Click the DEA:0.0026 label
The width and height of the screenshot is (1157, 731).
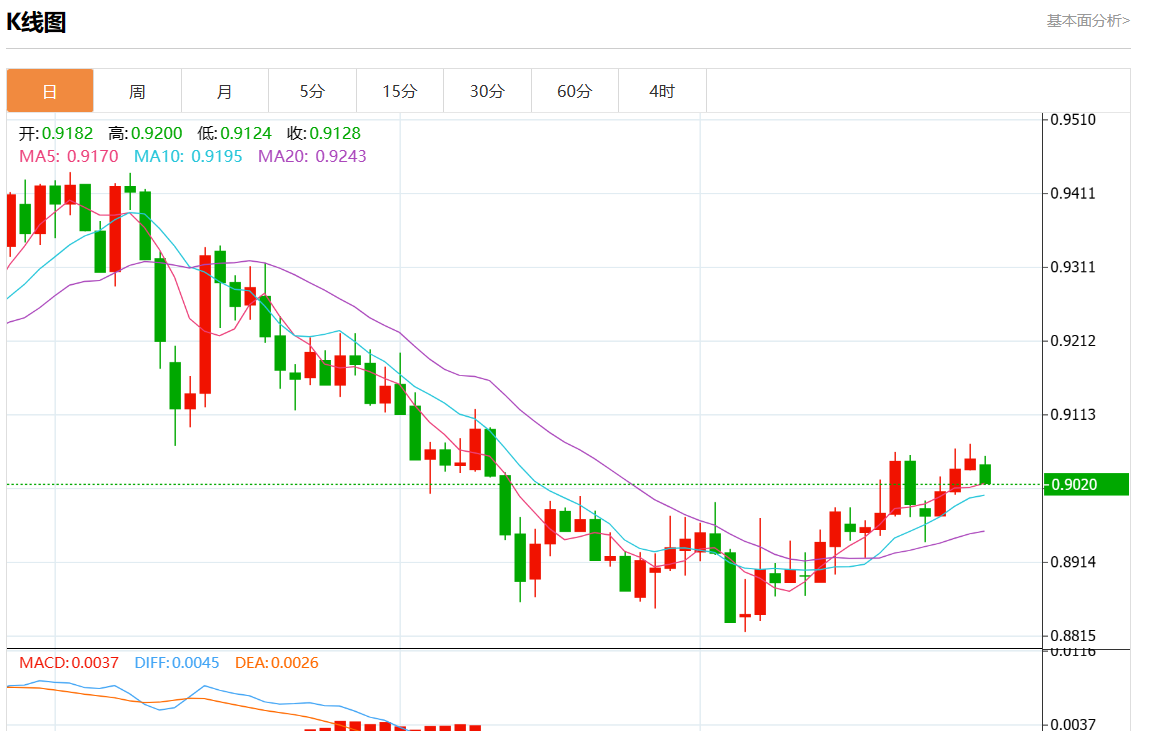tap(277, 662)
